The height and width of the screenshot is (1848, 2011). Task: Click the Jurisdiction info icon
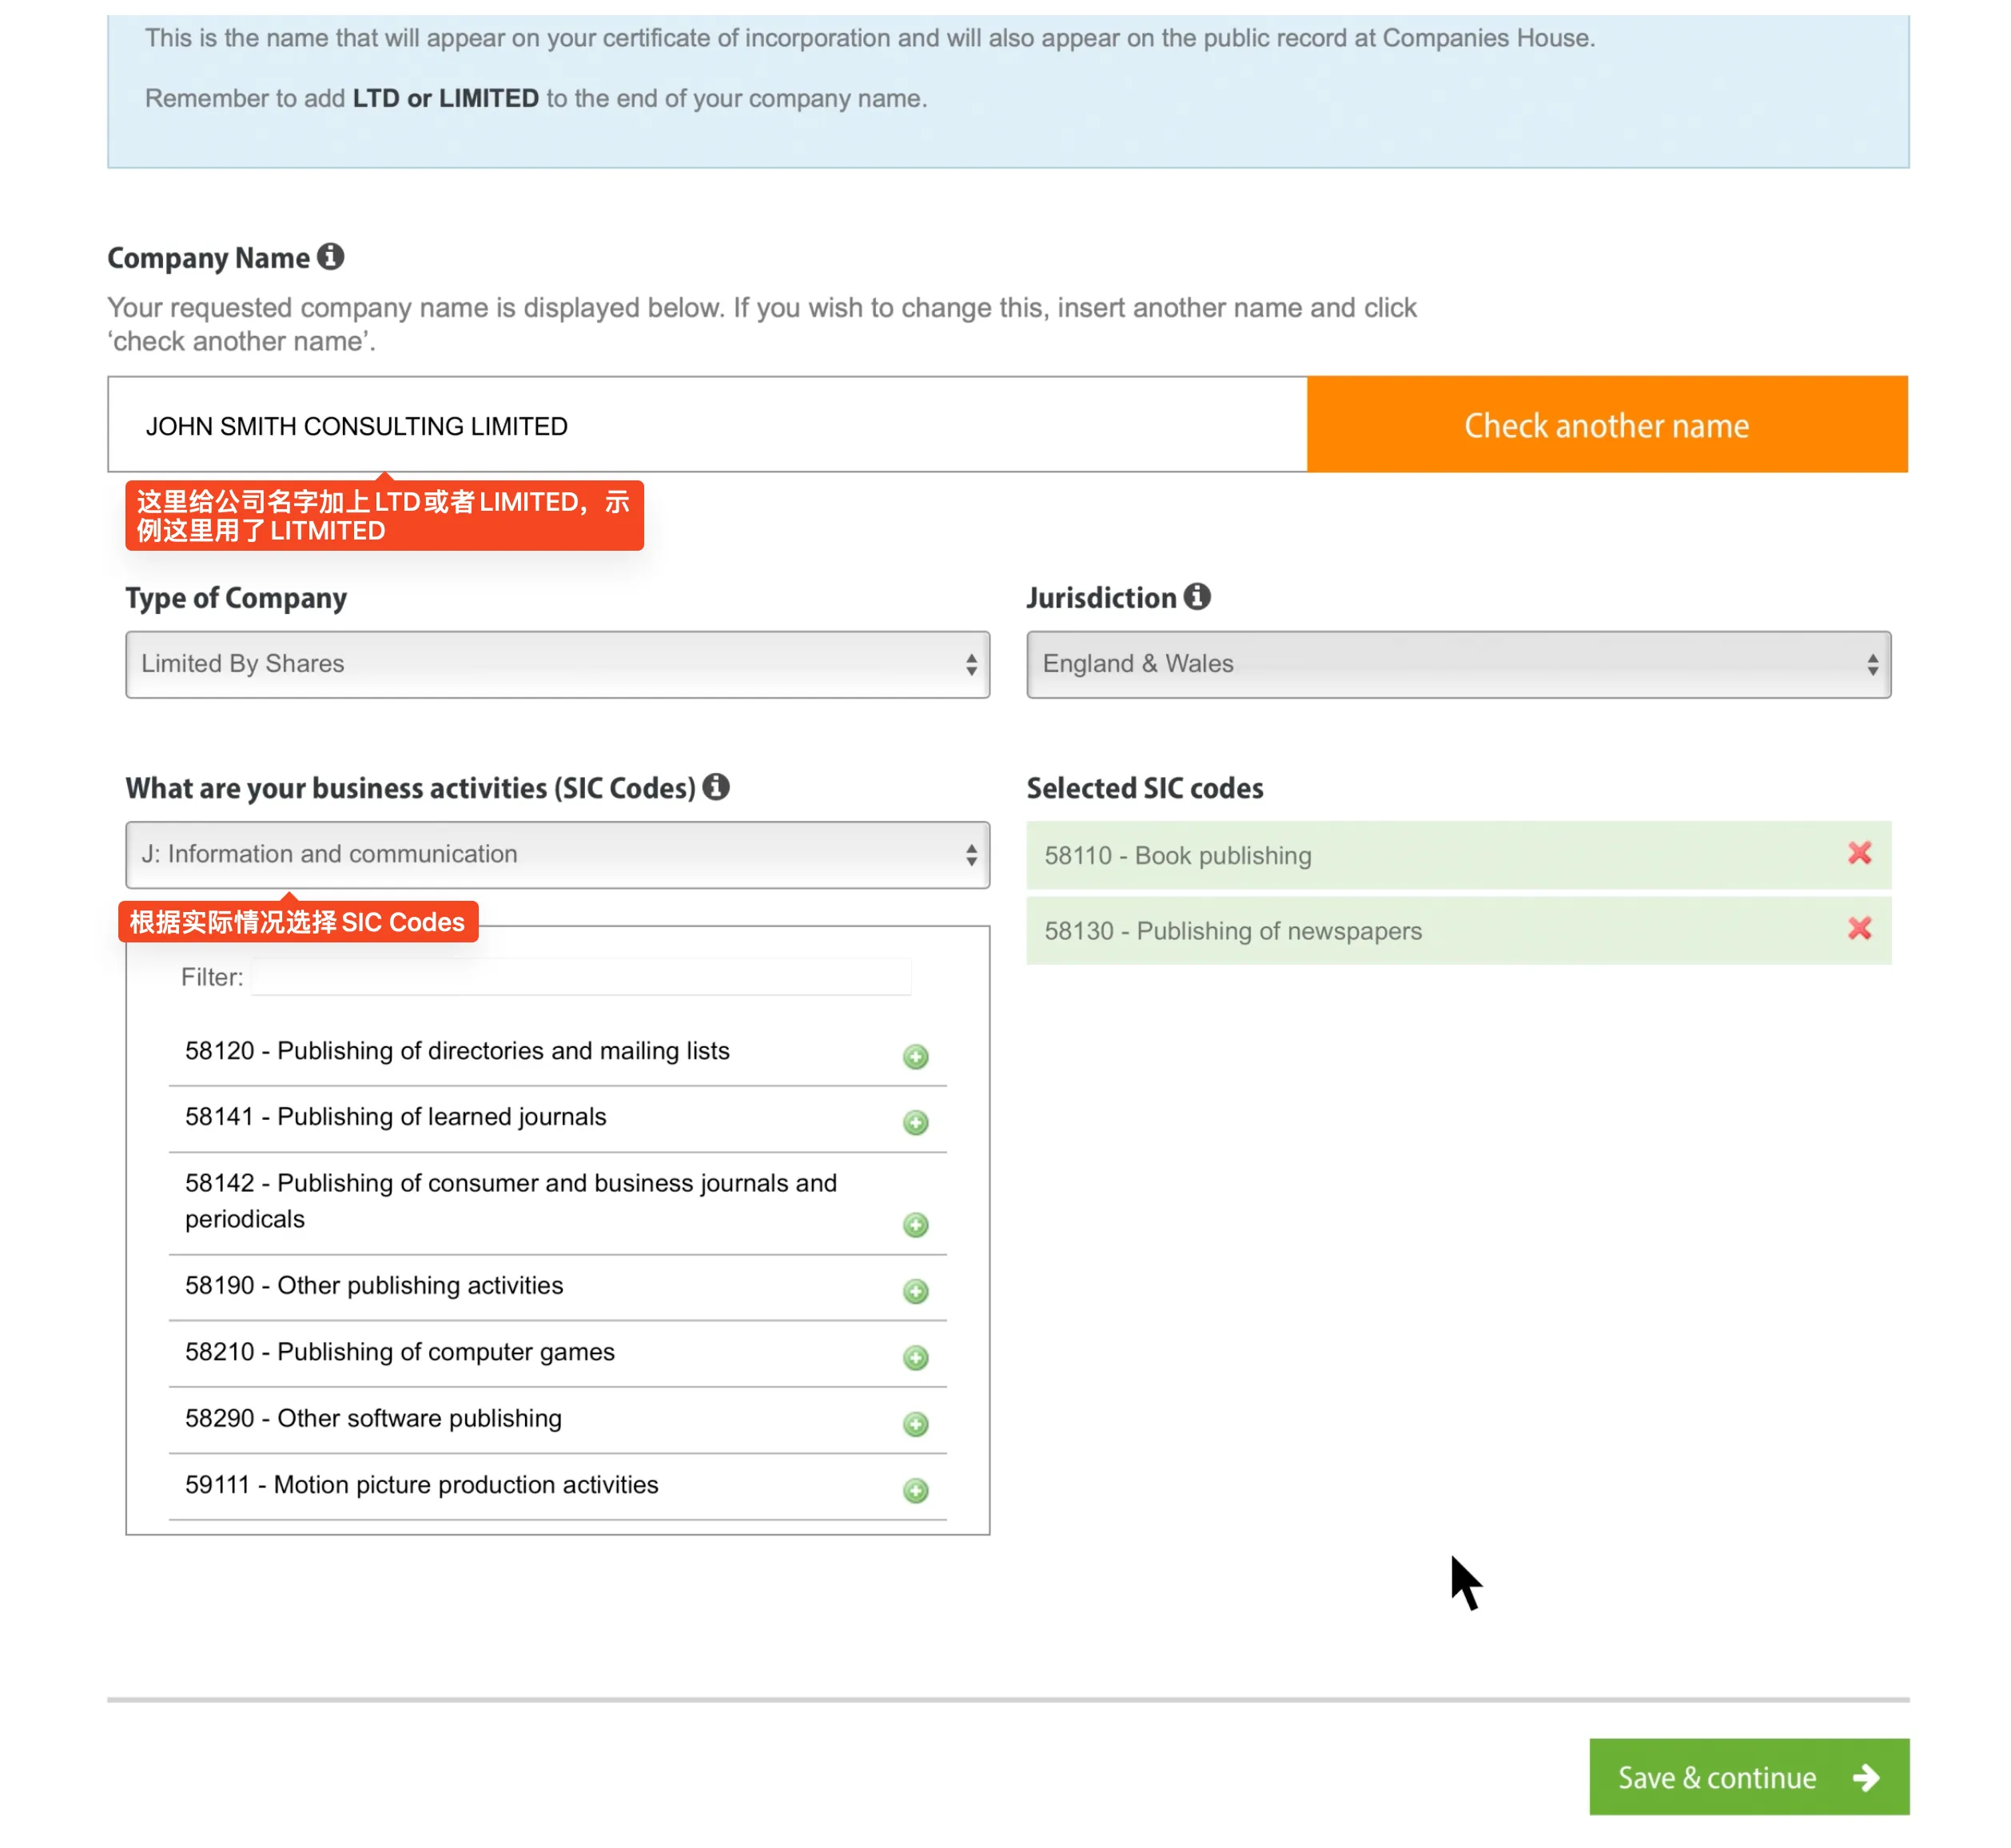[1197, 597]
